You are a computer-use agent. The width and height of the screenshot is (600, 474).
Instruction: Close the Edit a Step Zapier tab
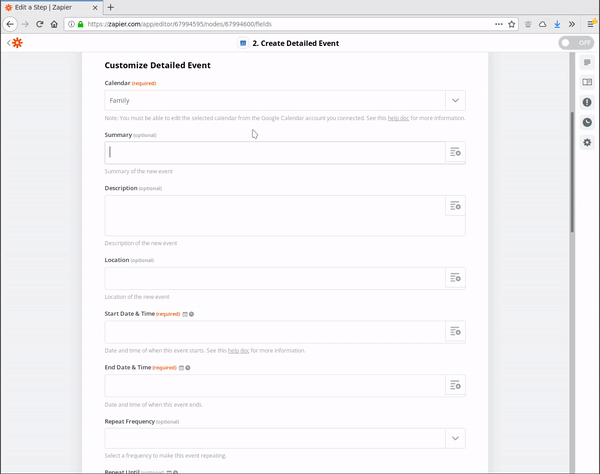(95, 7)
